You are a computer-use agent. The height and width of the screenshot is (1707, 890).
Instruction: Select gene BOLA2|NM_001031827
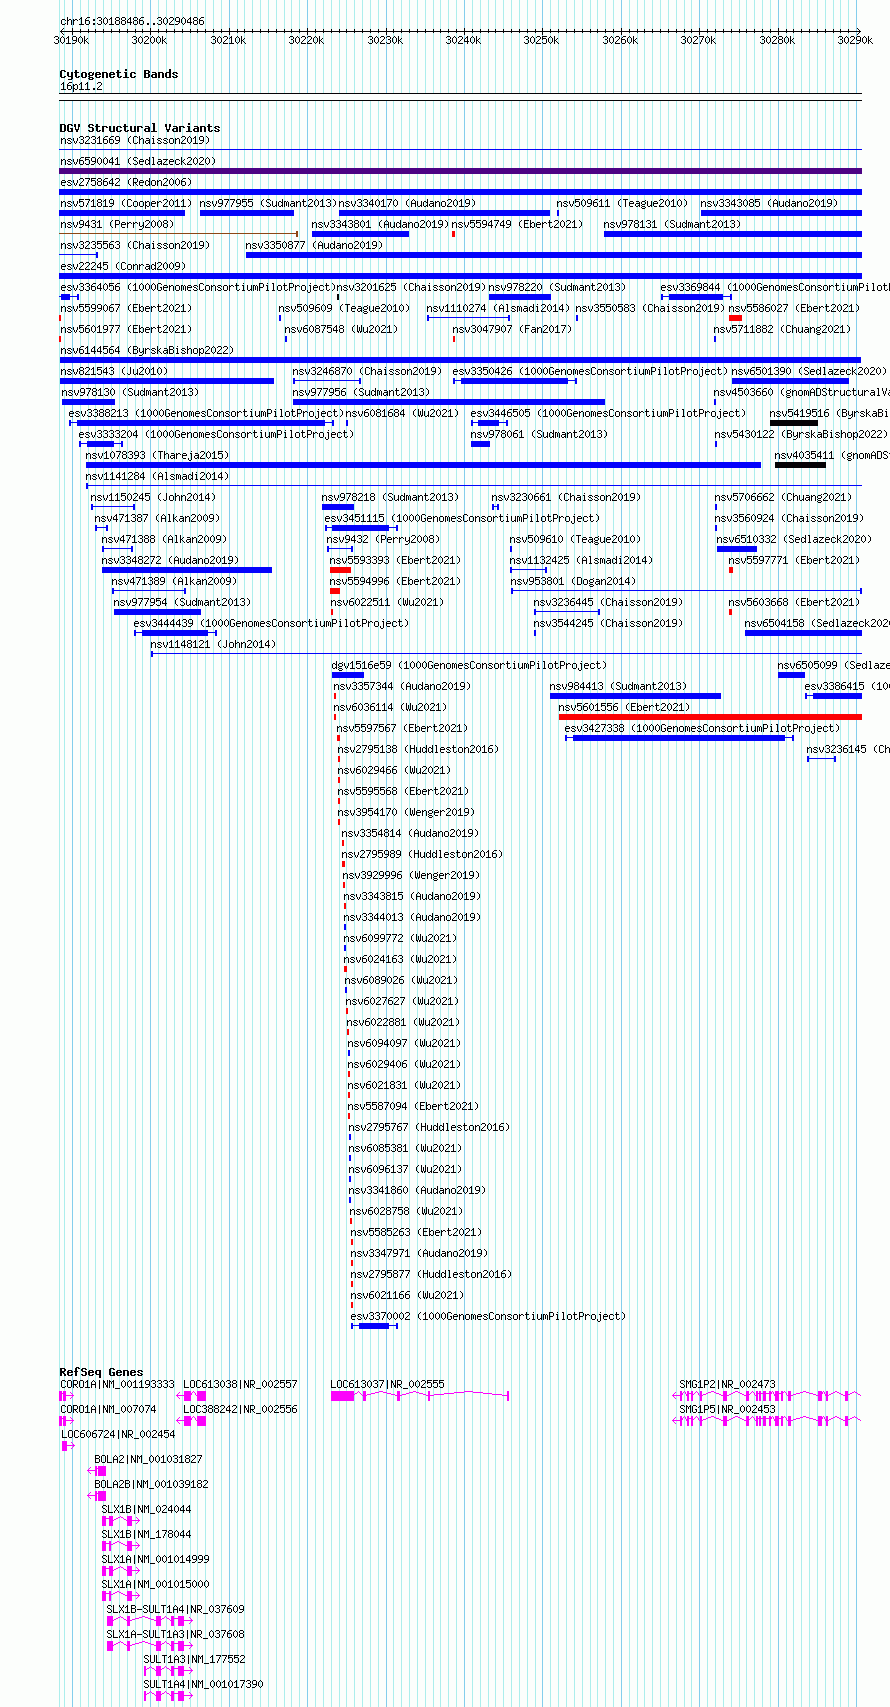click(x=148, y=1459)
